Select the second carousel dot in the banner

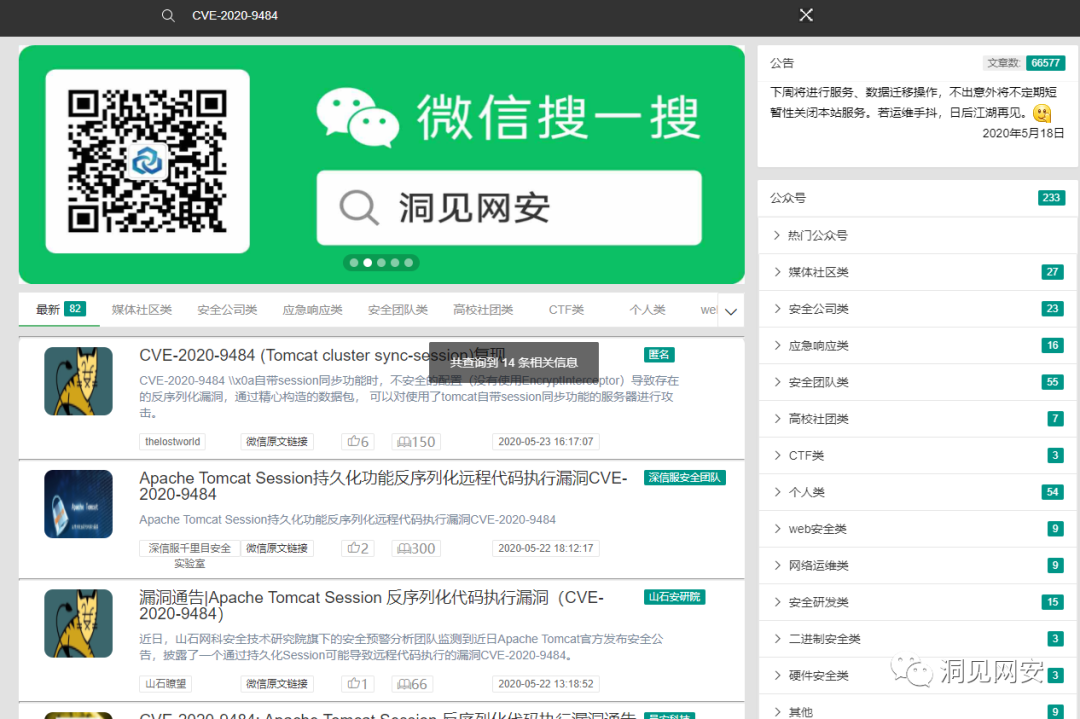pos(368,262)
